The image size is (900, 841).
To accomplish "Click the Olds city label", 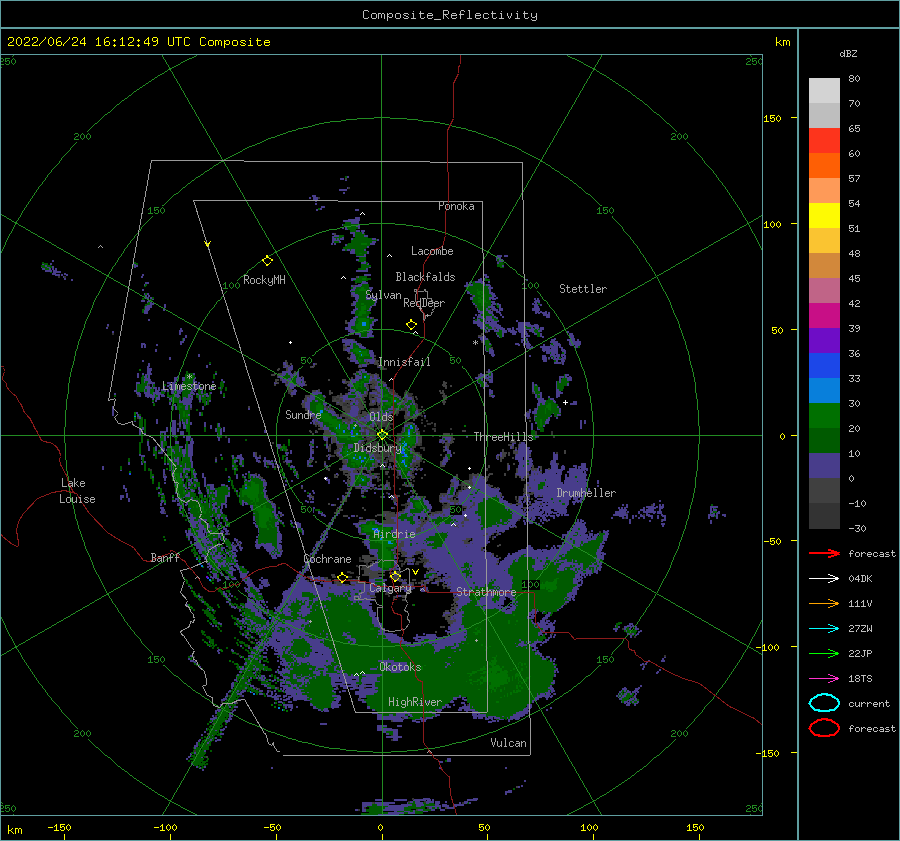I will pos(381,417).
